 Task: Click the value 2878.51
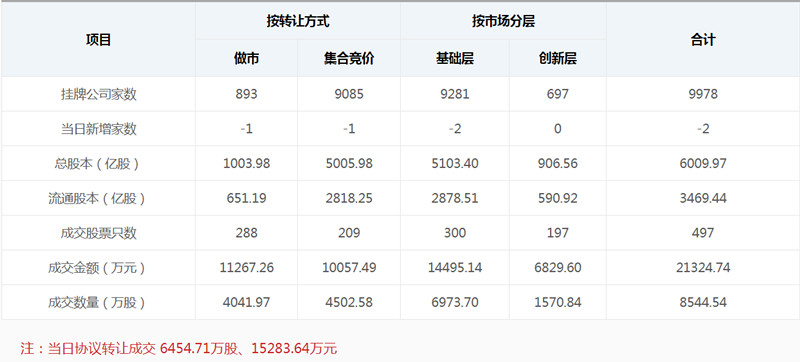pyautogui.click(x=455, y=198)
